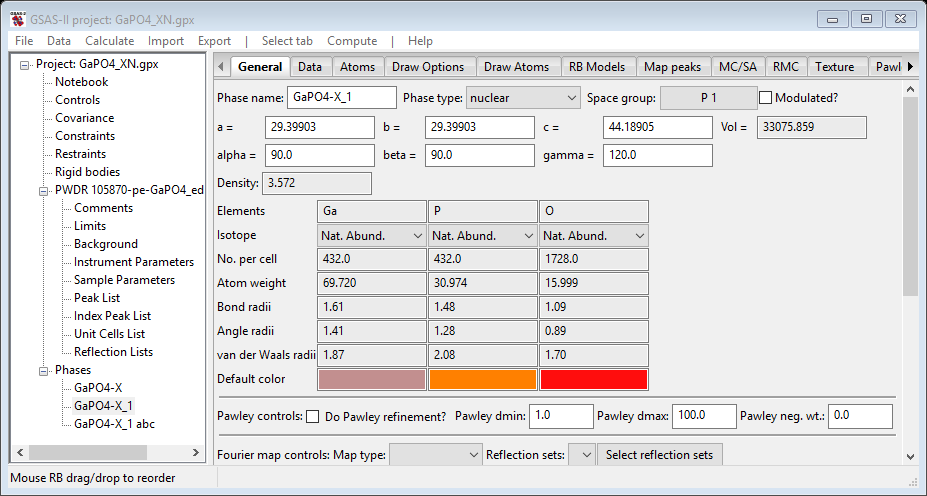The image size is (927, 496).
Task: Select Reflection Lists tree item
Action: [114, 352]
